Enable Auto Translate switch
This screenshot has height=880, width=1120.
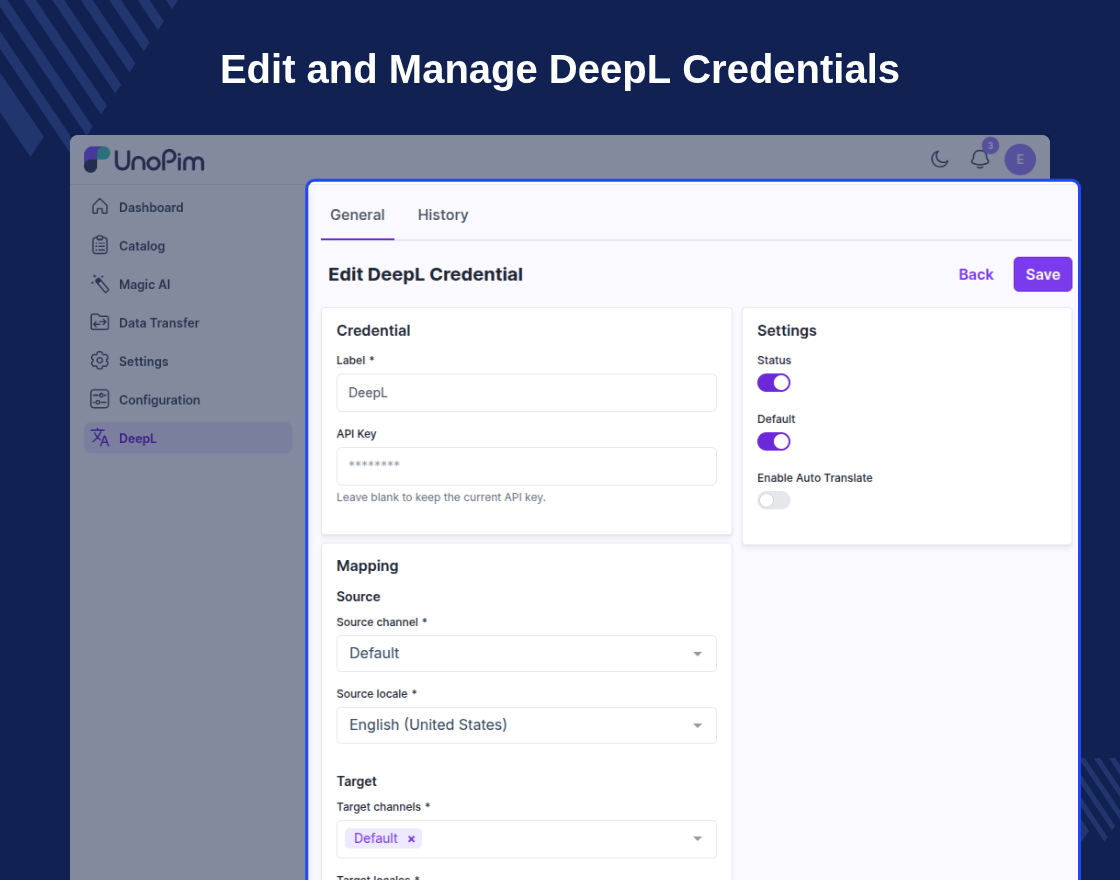[x=774, y=500]
